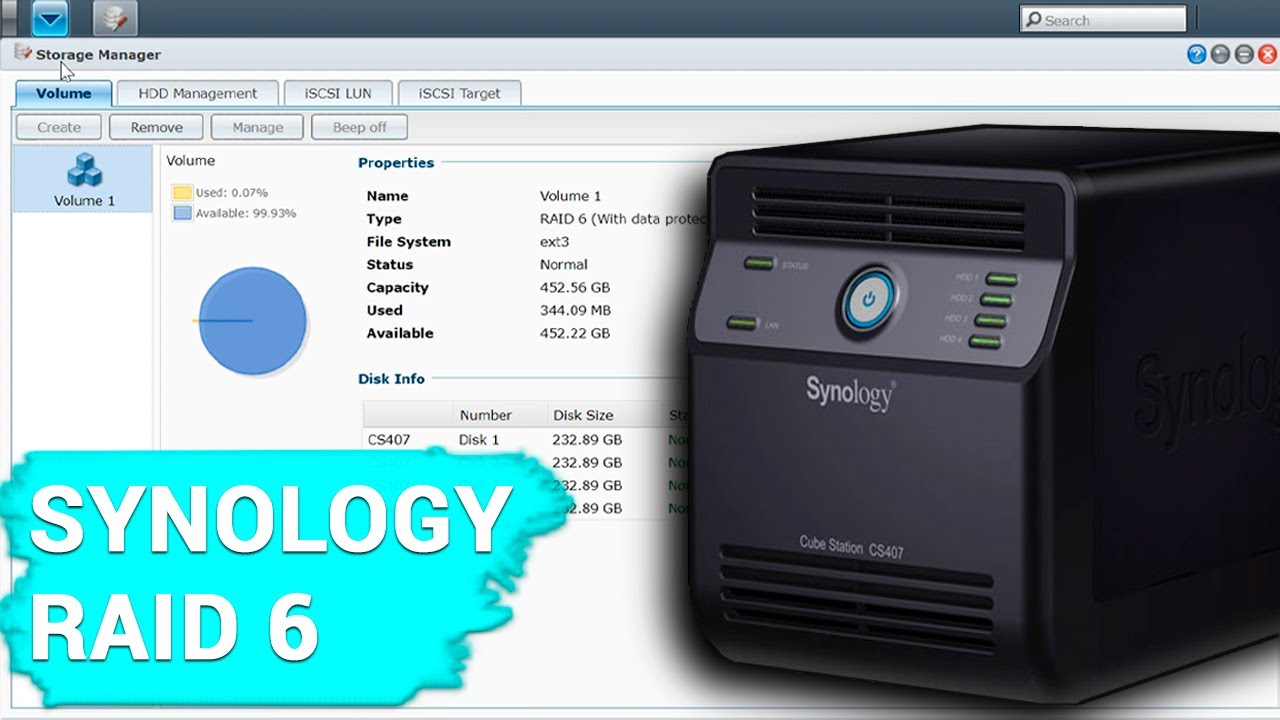The width and height of the screenshot is (1280, 720).
Task: Click the Normal status value
Action: [x=563, y=265]
